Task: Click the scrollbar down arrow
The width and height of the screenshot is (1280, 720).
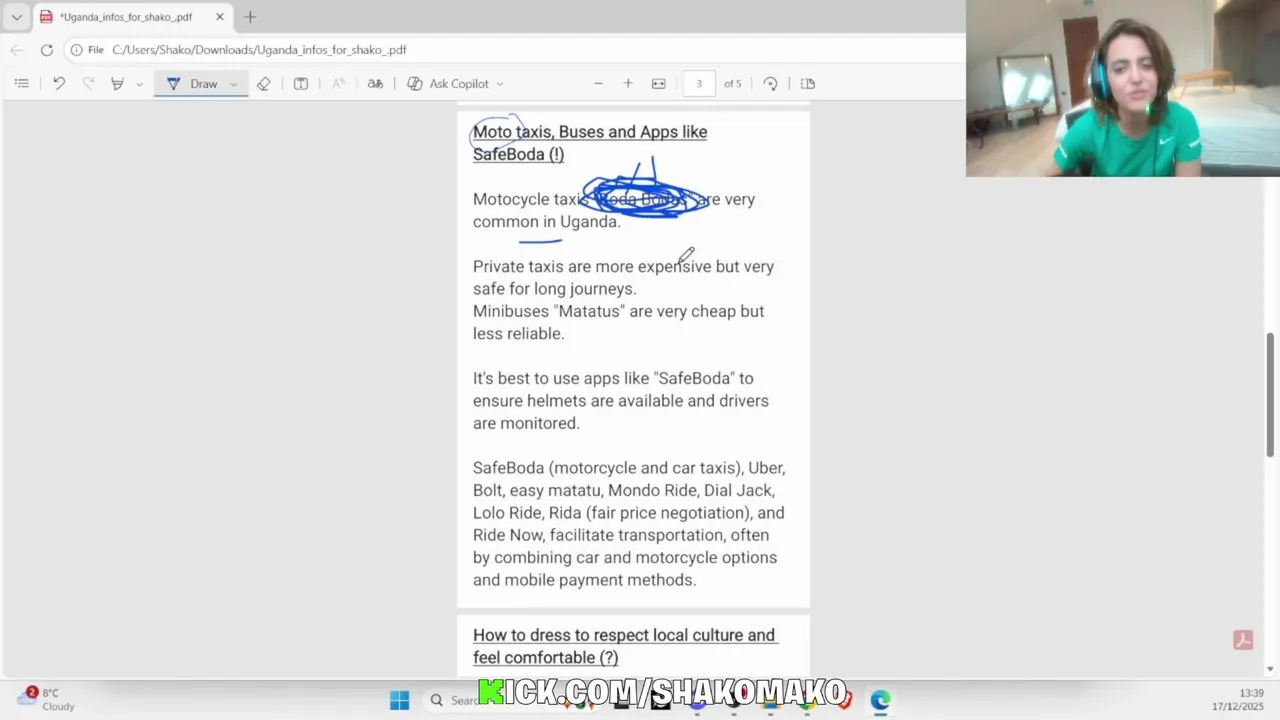Action: coord(1271,669)
